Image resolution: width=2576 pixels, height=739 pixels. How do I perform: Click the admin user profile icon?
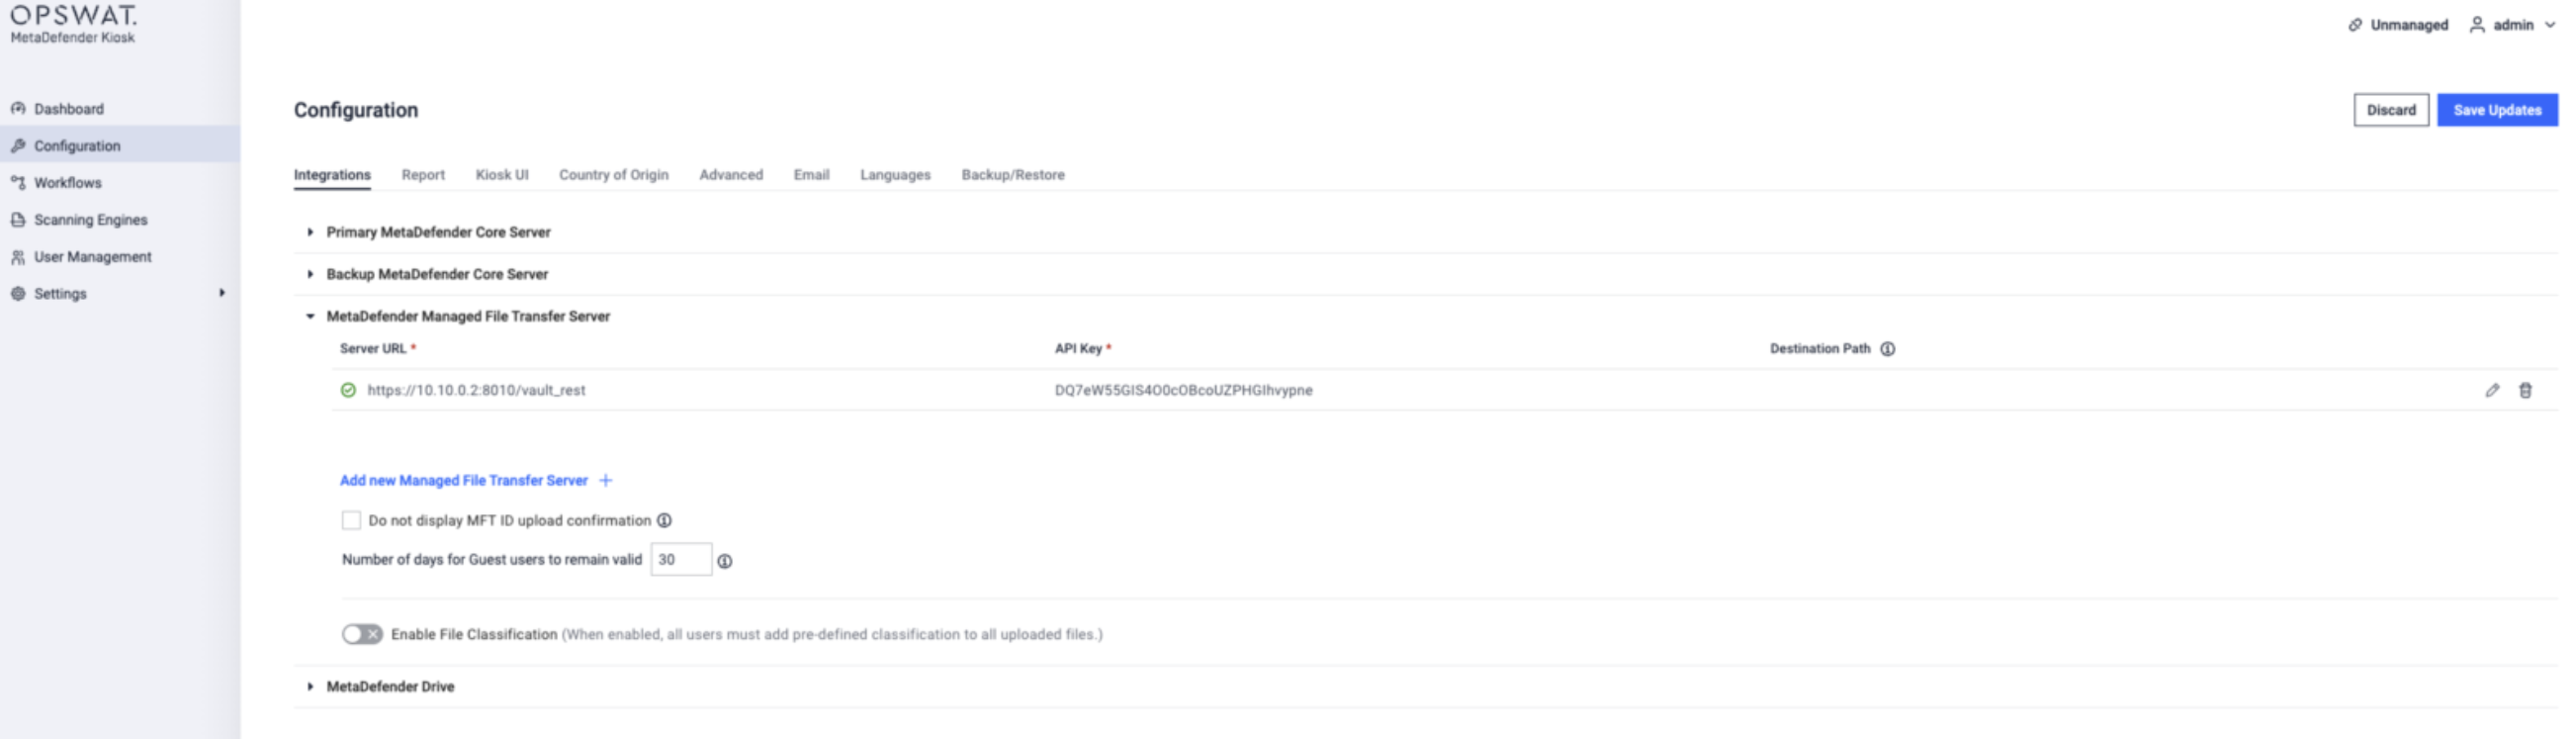(x=2477, y=25)
